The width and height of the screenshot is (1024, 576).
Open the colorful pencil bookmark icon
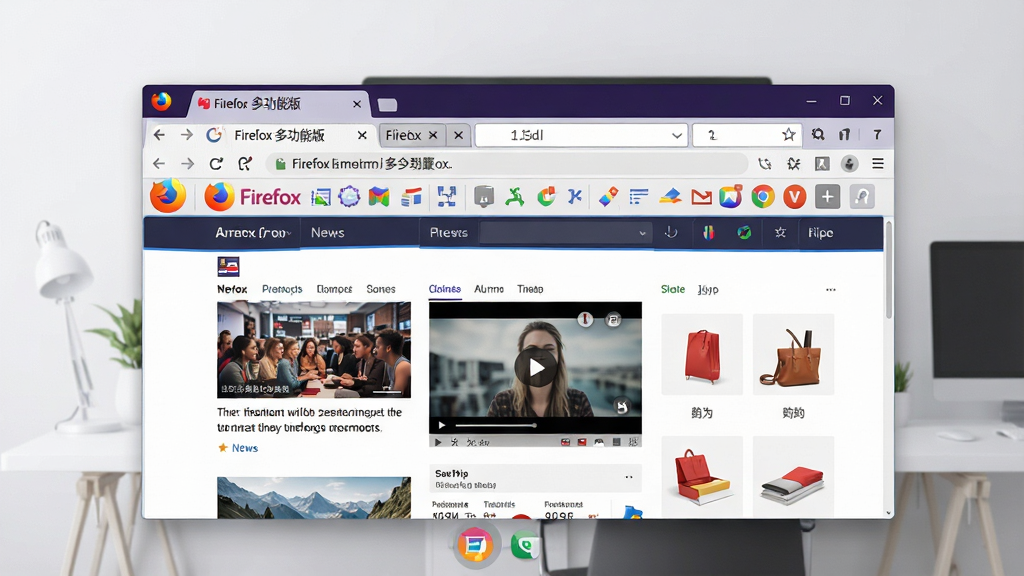tap(608, 197)
